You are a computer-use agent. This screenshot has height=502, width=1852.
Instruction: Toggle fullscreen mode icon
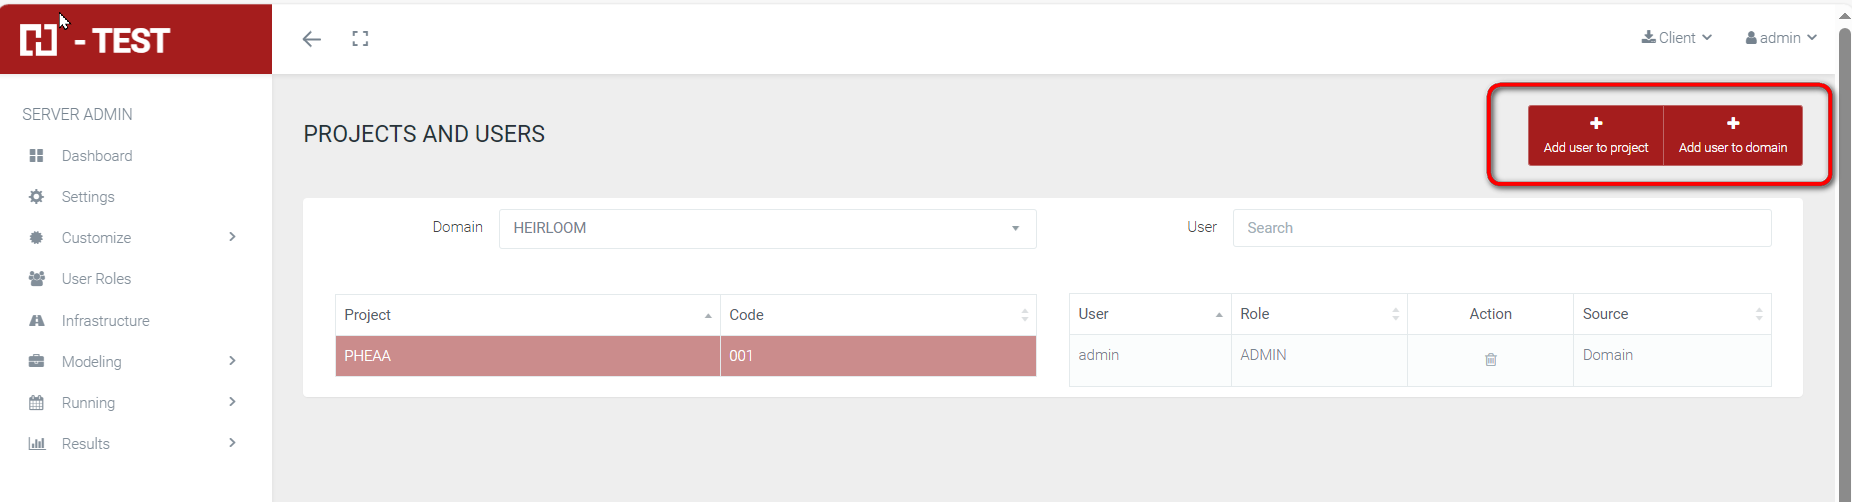click(x=360, y=39)
